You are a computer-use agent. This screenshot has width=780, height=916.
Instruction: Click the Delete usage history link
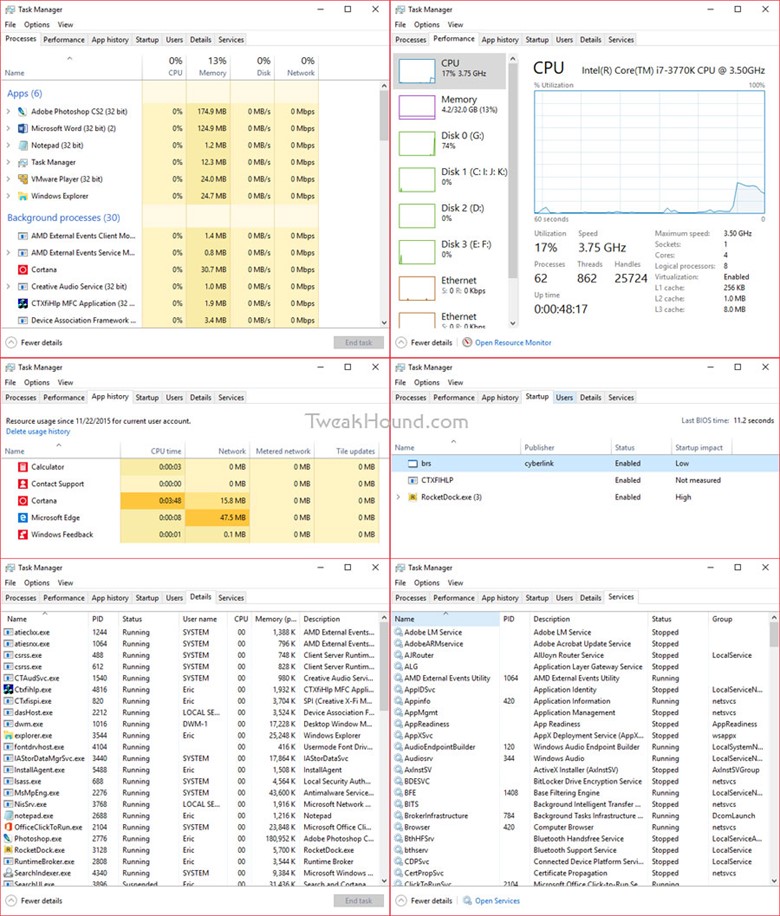click(x=38, y=432)
